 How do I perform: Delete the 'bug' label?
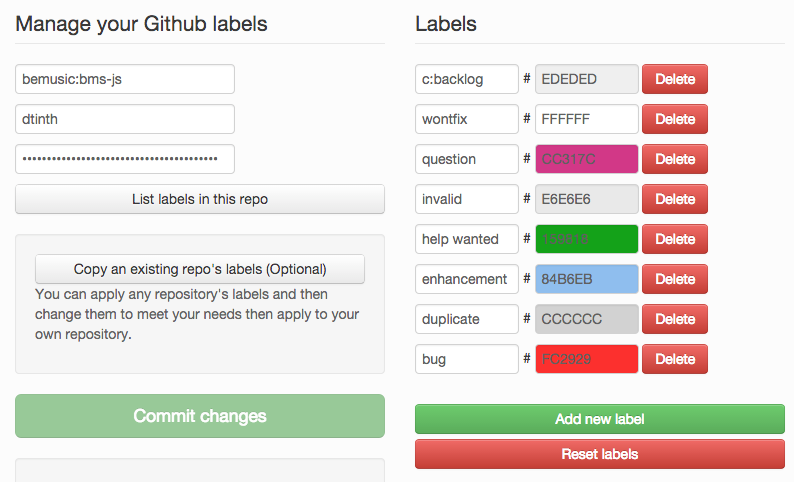click(x=674, y=359)
